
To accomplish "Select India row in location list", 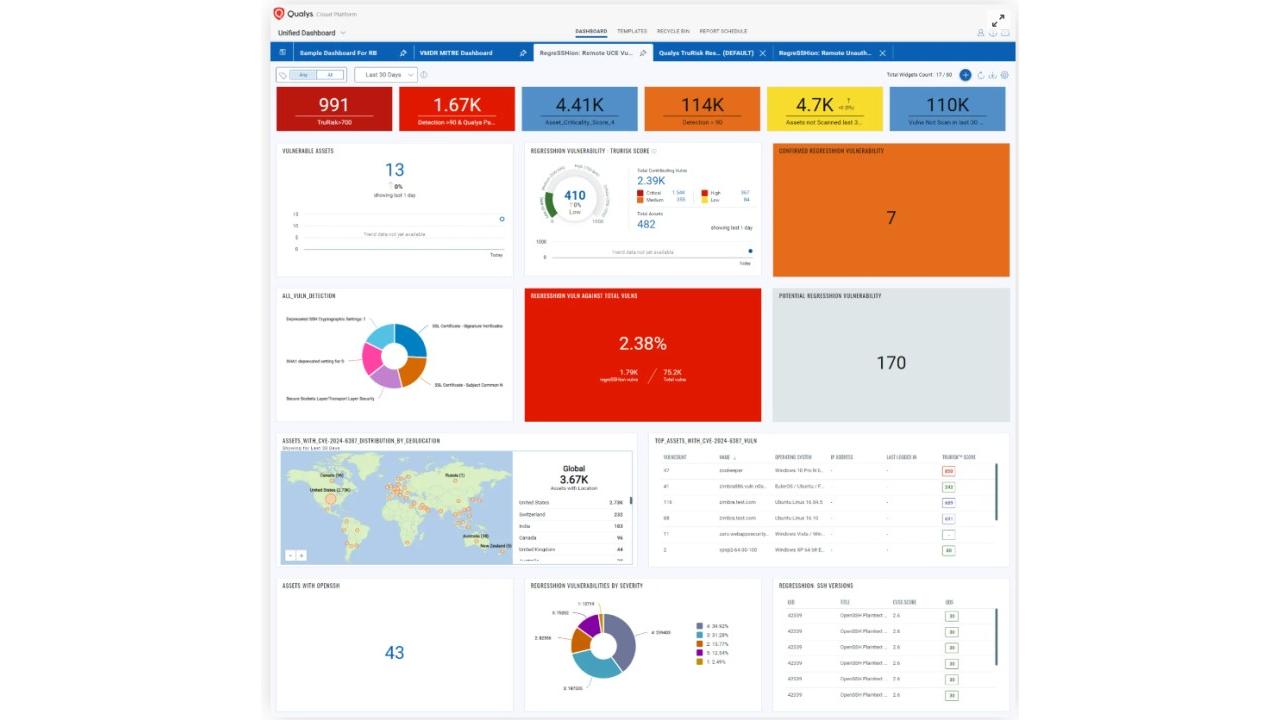I will click(x=572, y=526).
